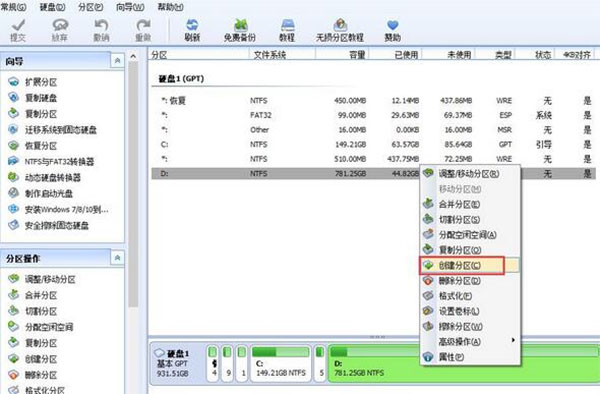The width and height of the screenshot is (600, 394).
Task: Choose 擦除分区(W) in context menu
Action: [470, 327]
